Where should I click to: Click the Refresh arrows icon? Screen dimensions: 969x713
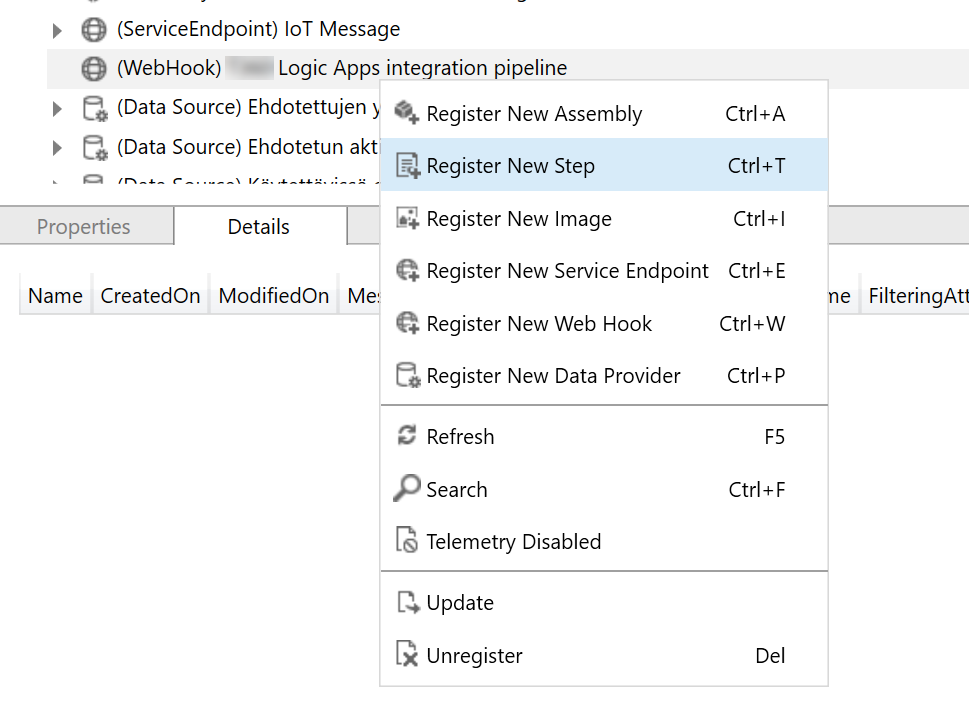coord(407,436)
